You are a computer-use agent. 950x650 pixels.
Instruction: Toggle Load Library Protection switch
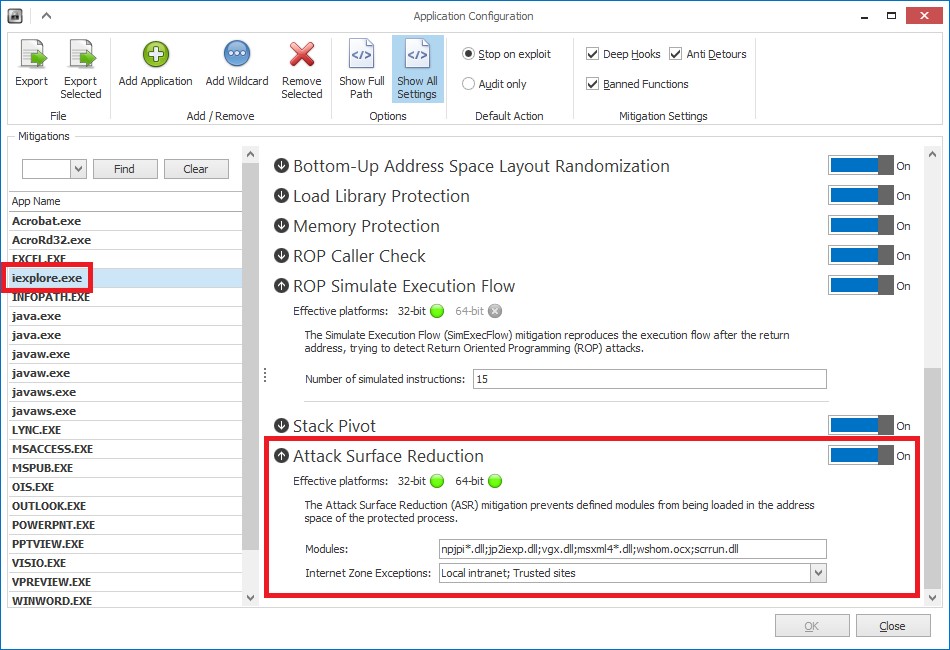(x=861, y=196)
